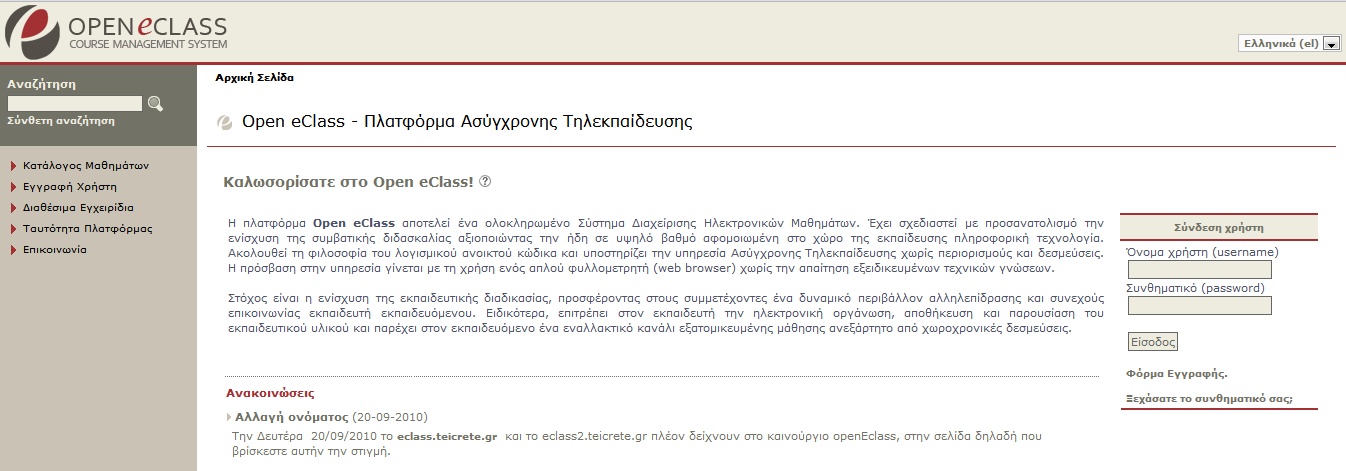Click the Είσοδος login button
This screenshot has width=1346, height=471.
[1153, 342]
